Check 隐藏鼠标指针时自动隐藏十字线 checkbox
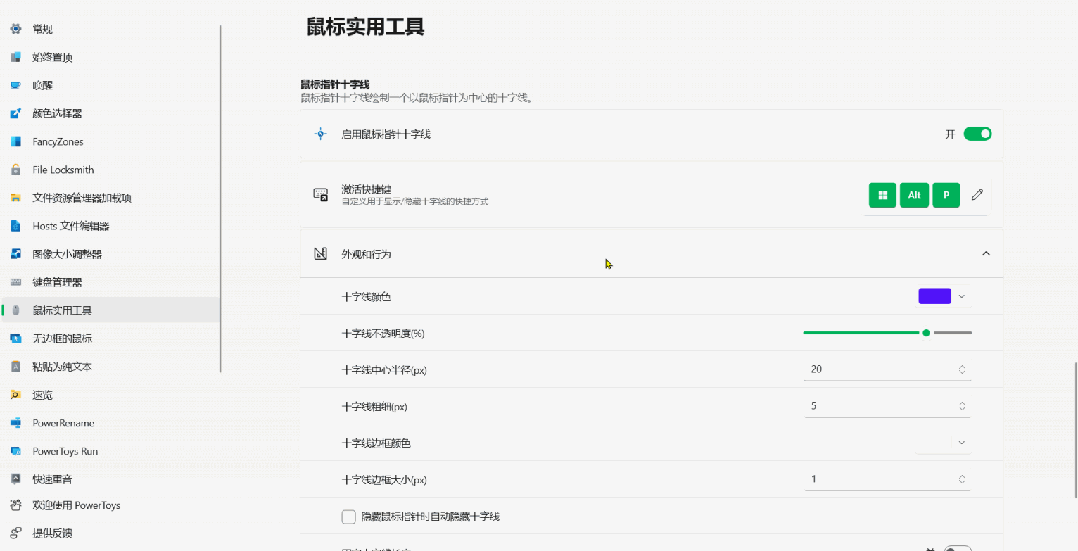1078x551 pixels. point(349,517)
